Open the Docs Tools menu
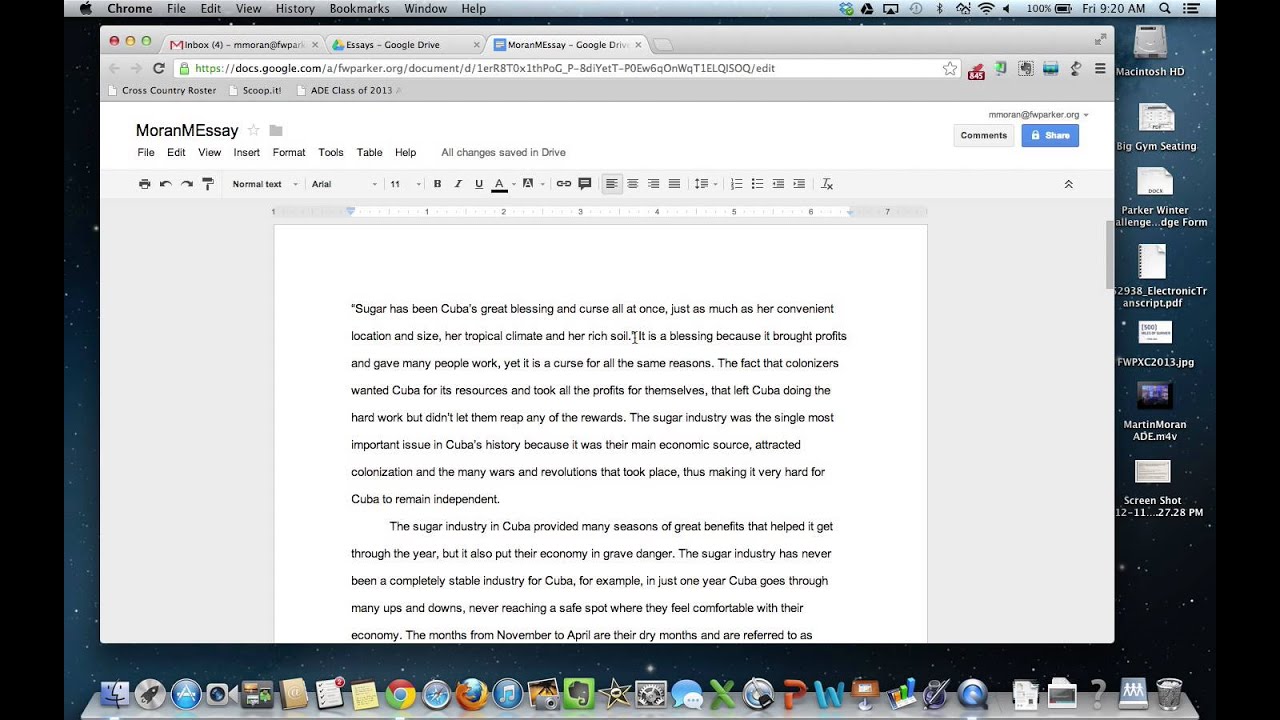Viewport: 1280px width, 720px height. (331, 153)
